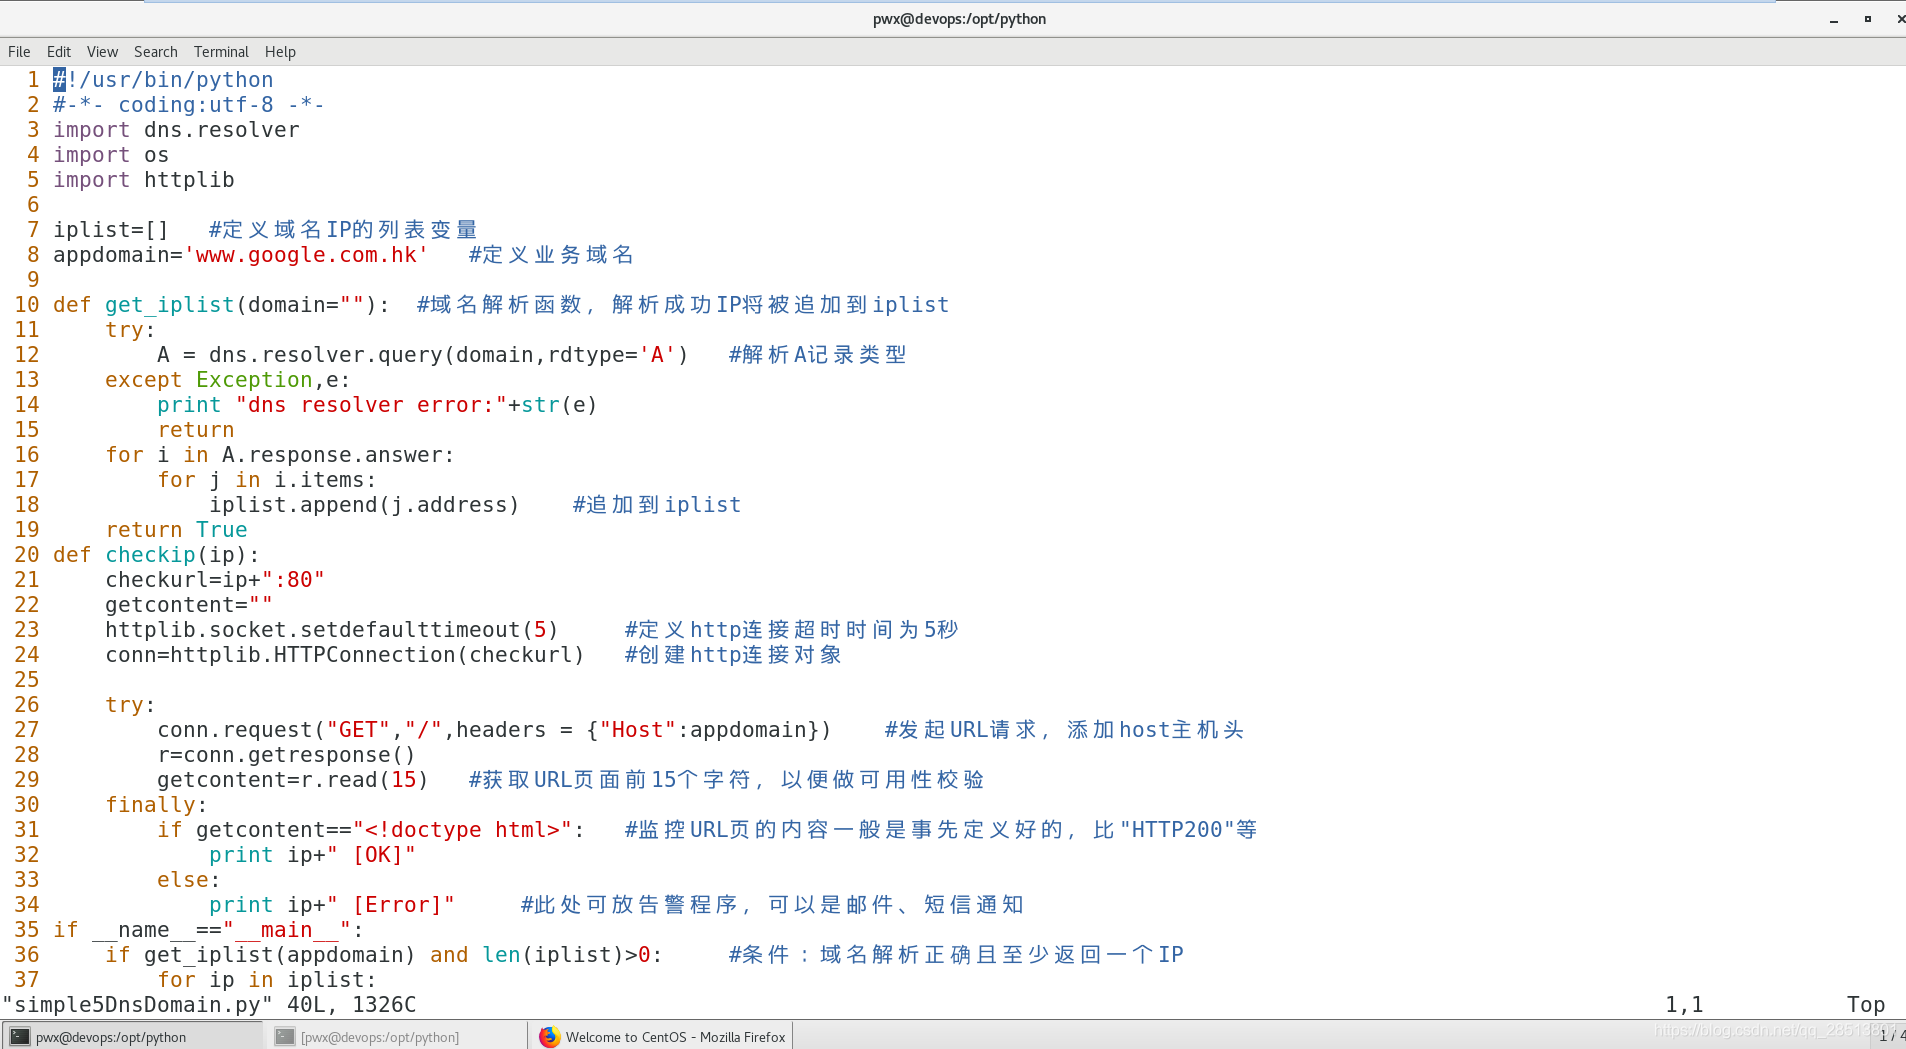
Task: Click the "<!doctype html>" string
Action: pos(462,830)
